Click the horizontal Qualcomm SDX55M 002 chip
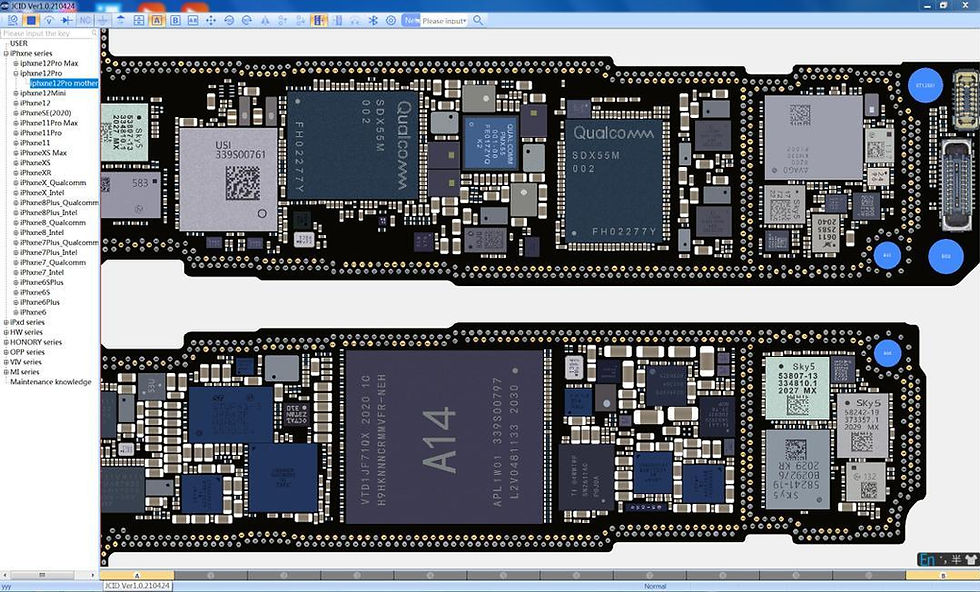The image size is (980, 592). (x=614, y=181)
